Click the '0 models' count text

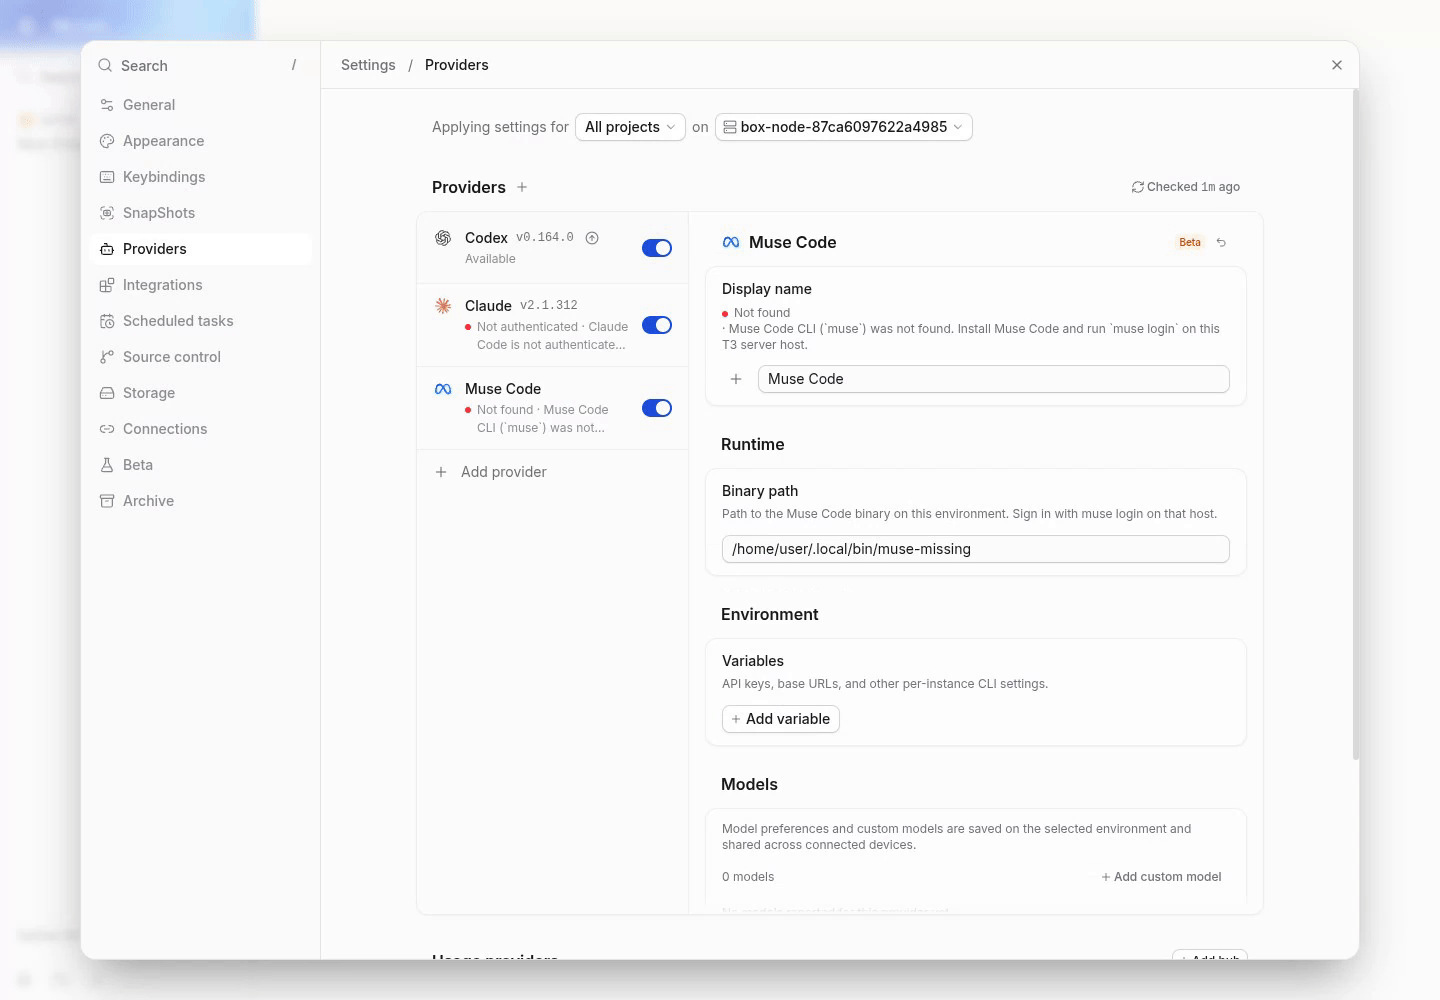748,877
